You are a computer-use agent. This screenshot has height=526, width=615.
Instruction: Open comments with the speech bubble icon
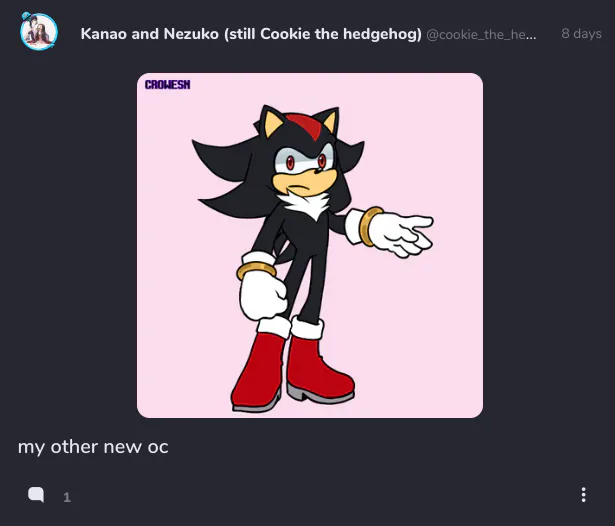click(36, 495)
